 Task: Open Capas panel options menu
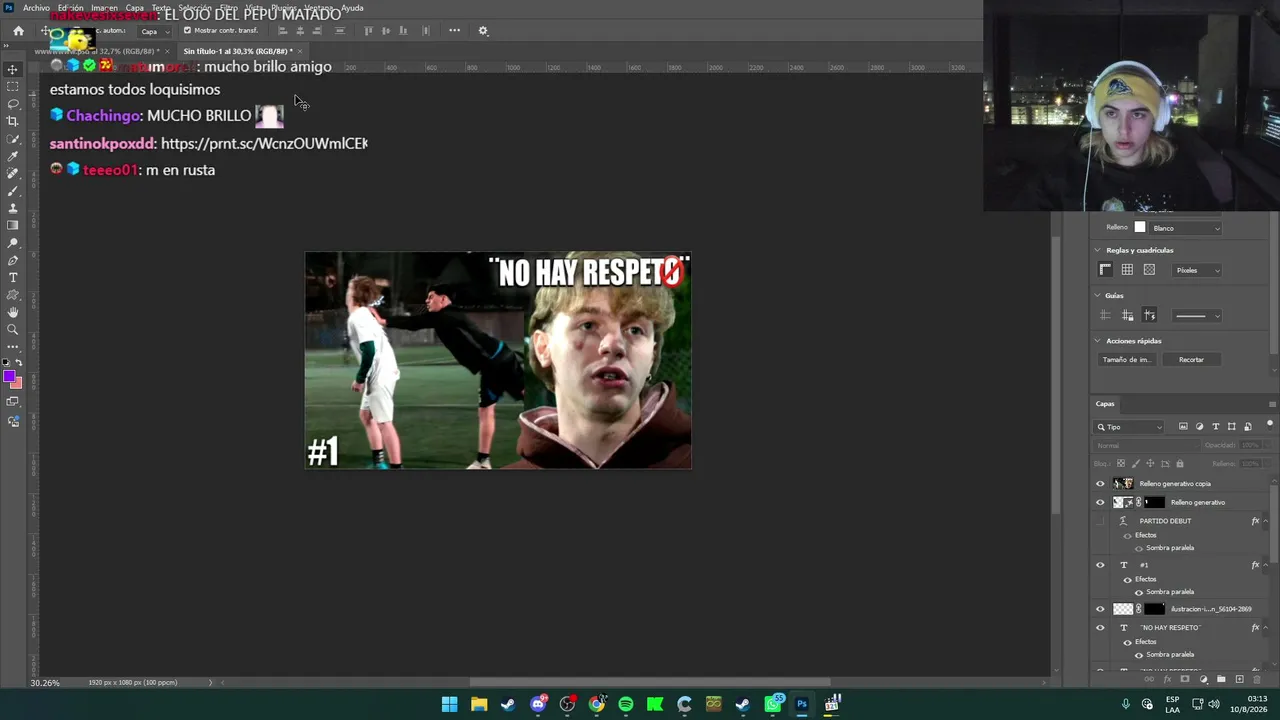1272,404
